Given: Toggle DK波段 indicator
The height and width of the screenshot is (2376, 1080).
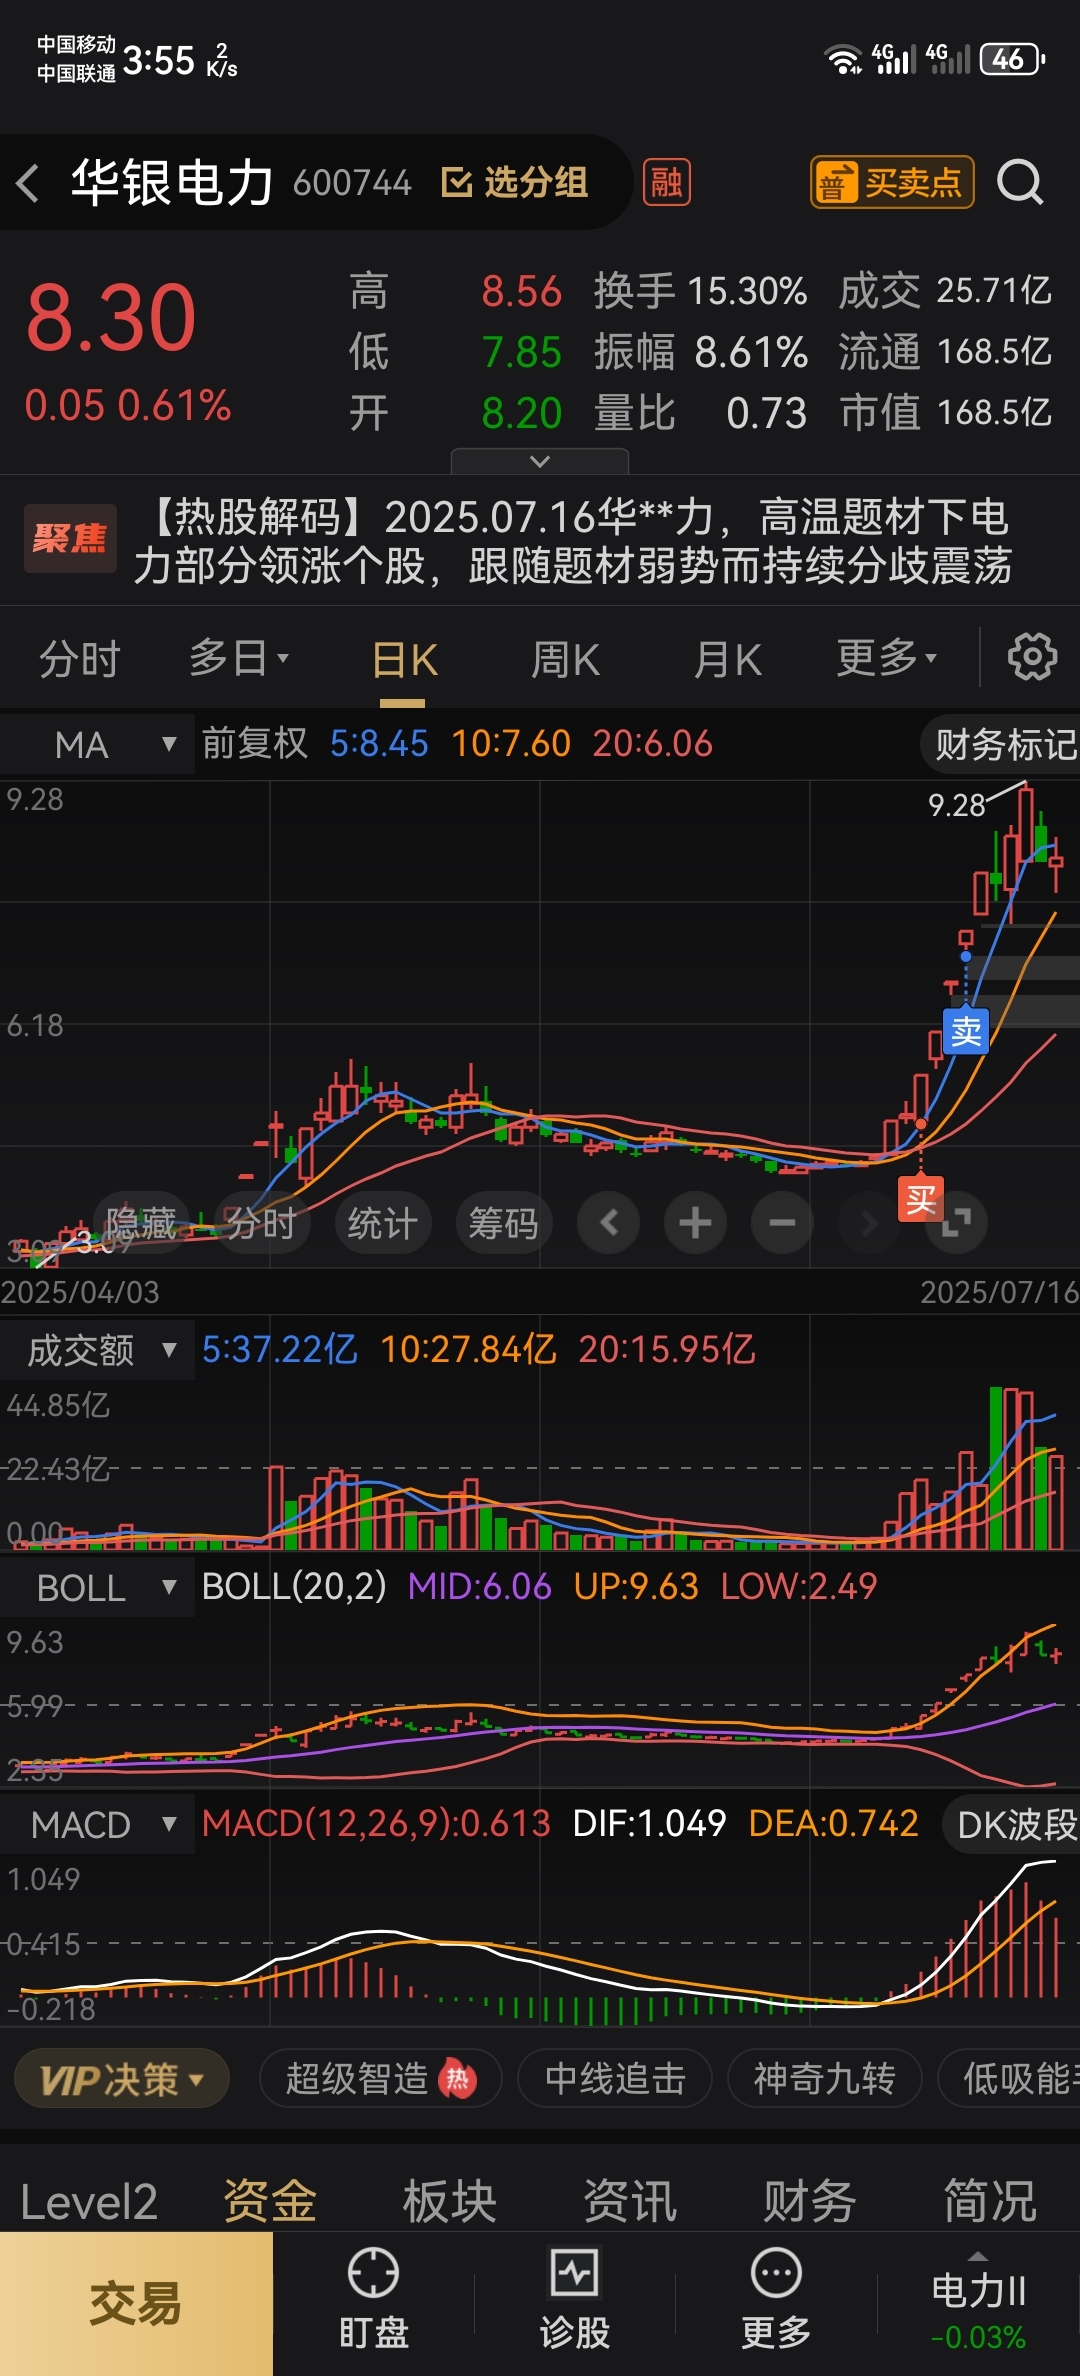Looking at the screenshot, I should pos(1012,1825).
